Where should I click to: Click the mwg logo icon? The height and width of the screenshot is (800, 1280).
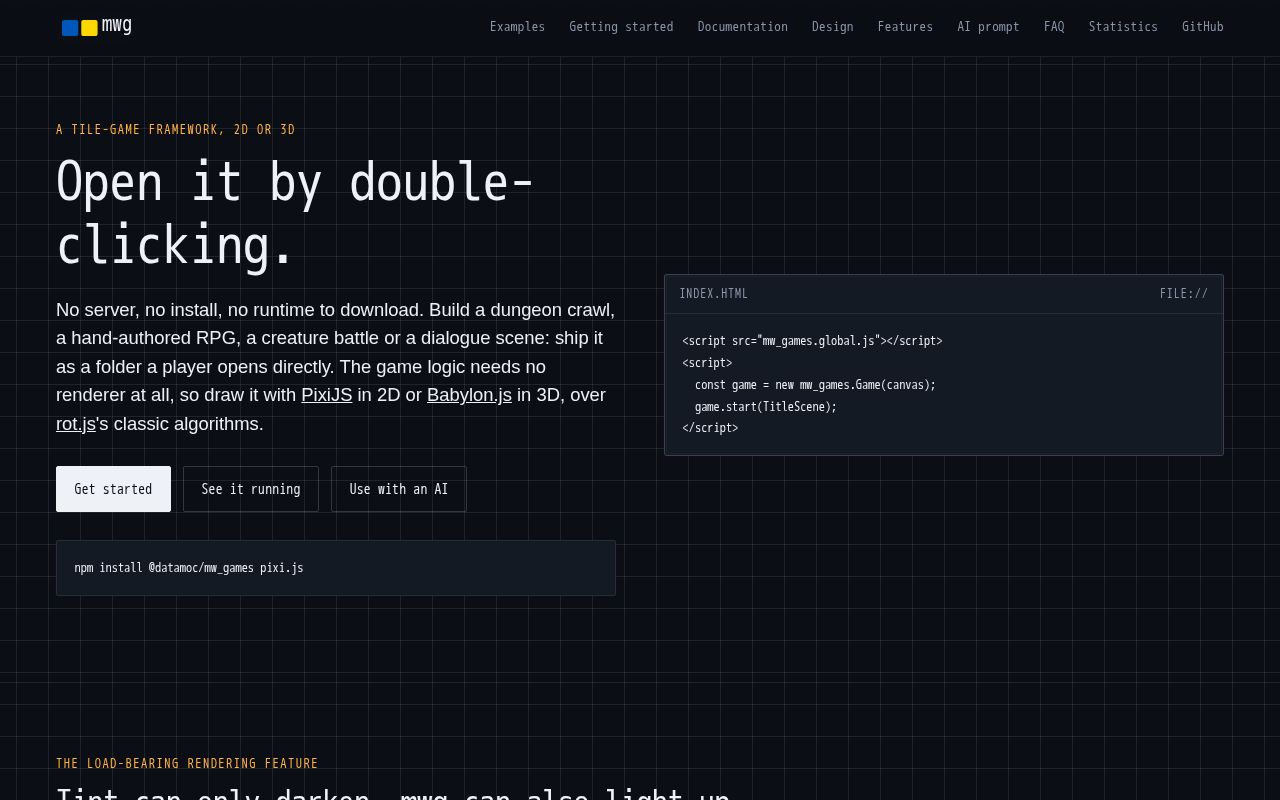[x=80, y=28]
